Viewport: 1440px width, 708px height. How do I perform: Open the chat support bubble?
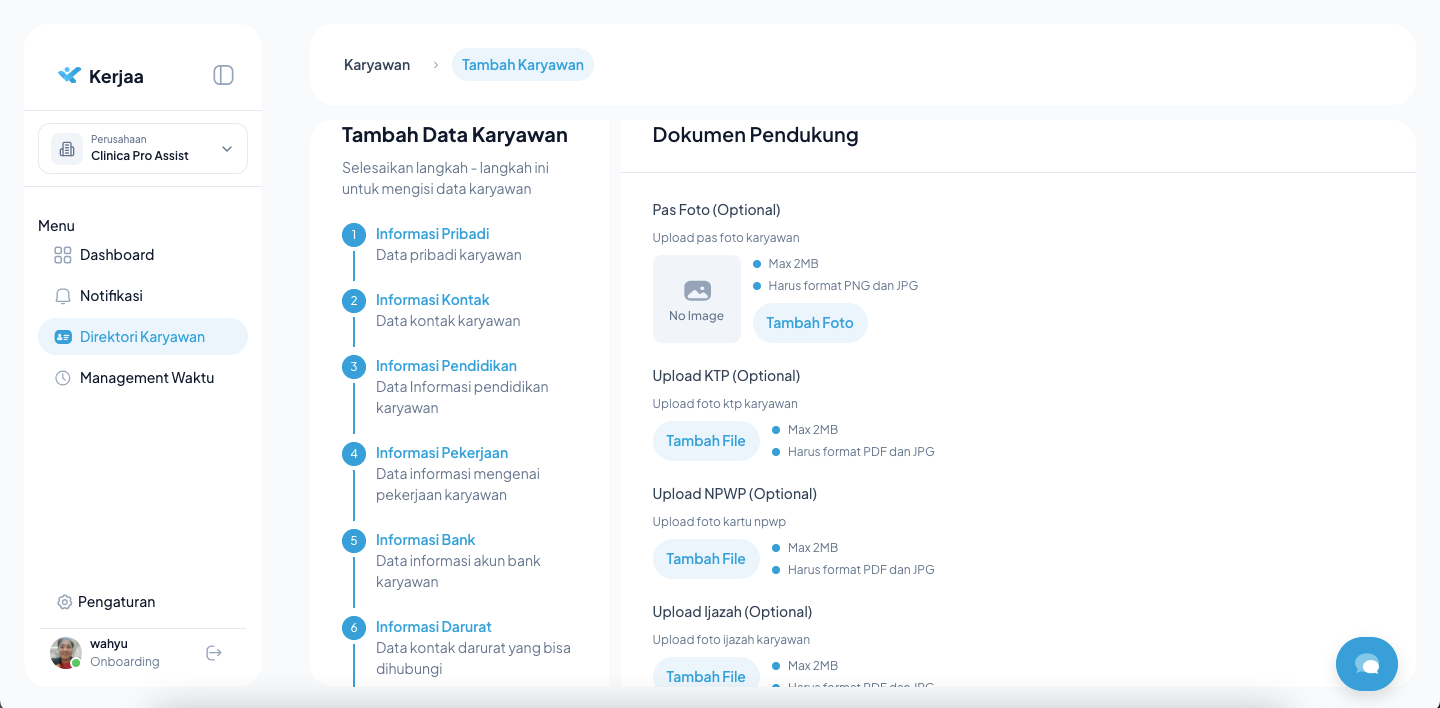[1366, 664]
